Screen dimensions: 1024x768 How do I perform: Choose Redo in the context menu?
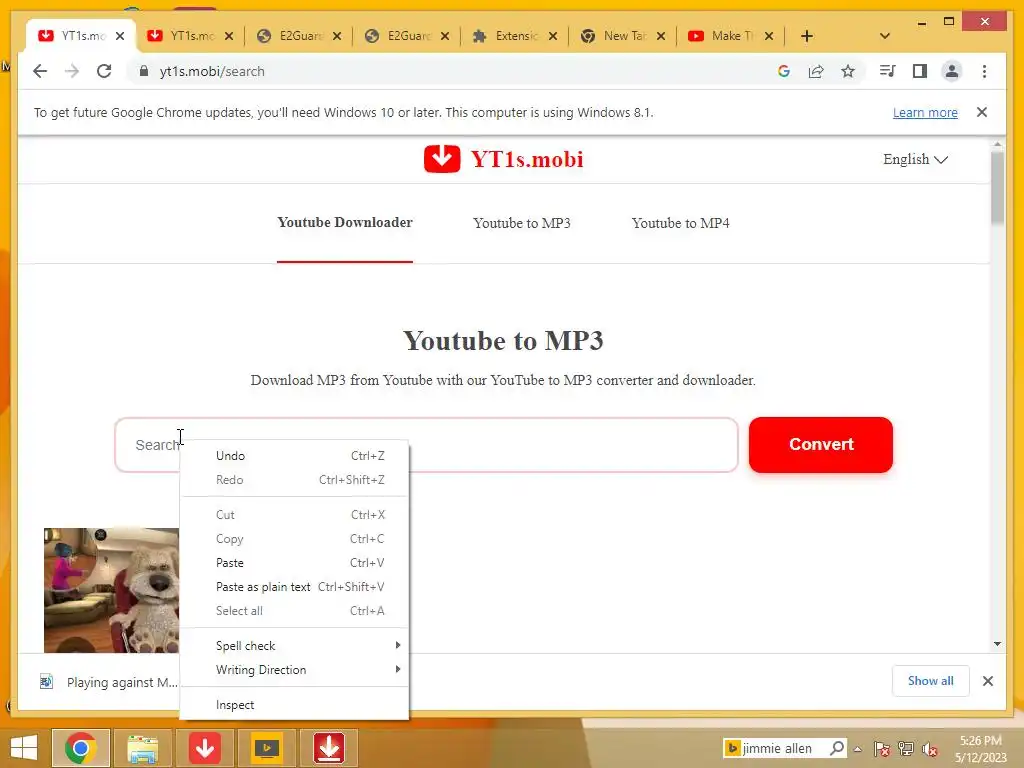pyautogui.click(x=295, y=480)
